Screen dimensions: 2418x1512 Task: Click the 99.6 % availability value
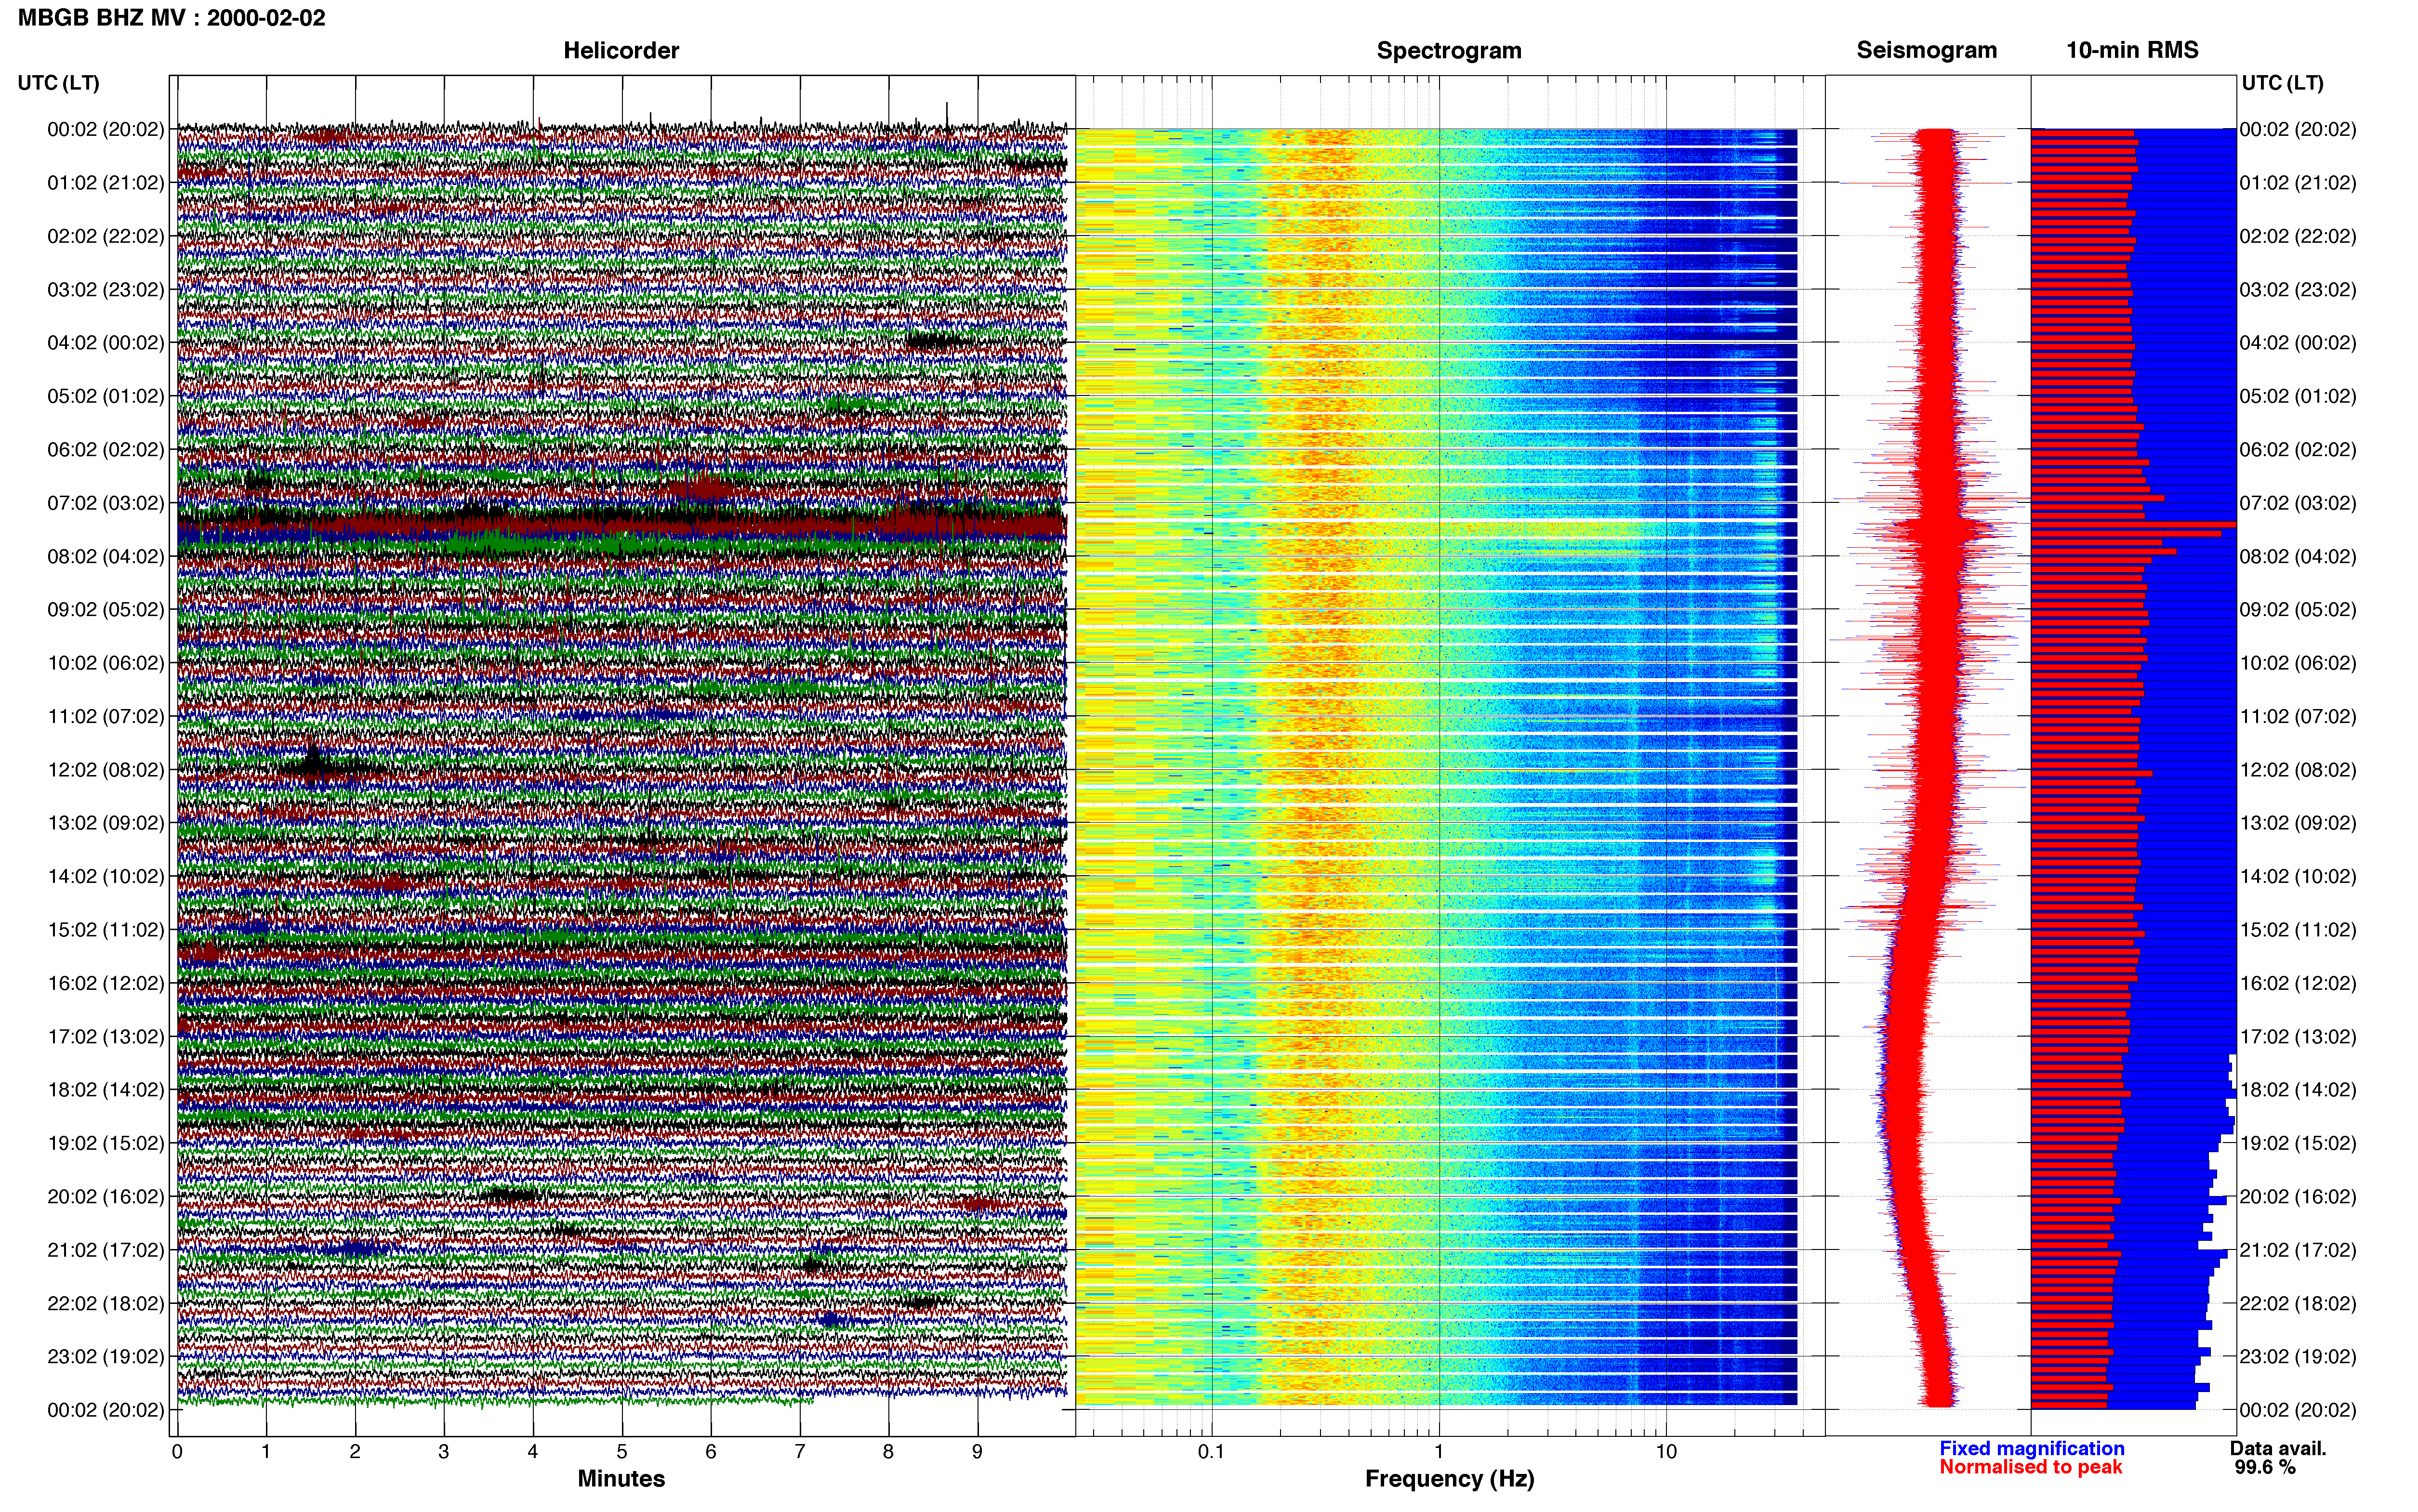point(2265,1467)
